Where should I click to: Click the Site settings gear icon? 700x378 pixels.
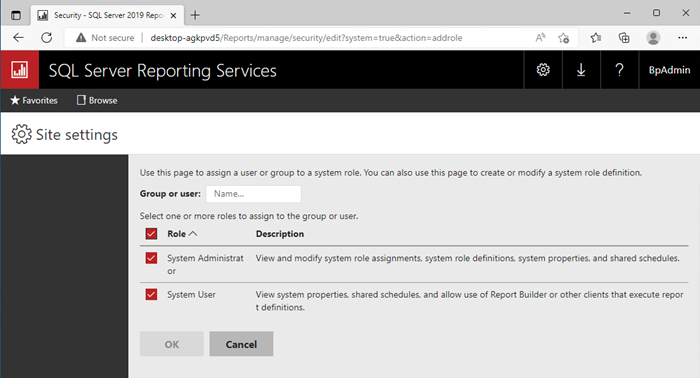click(x=21, y=134)
